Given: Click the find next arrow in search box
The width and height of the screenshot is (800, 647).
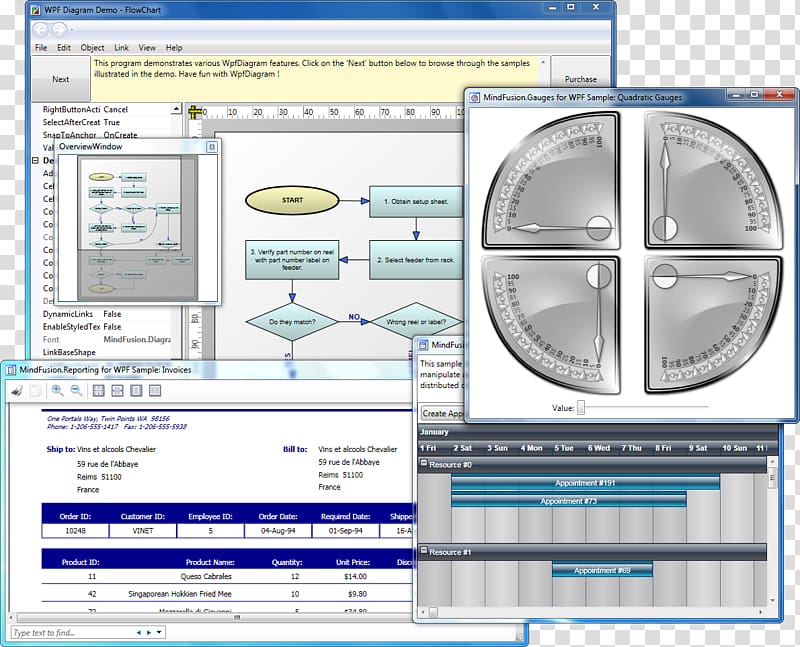Looking at the screenshot, I should 148,633.
